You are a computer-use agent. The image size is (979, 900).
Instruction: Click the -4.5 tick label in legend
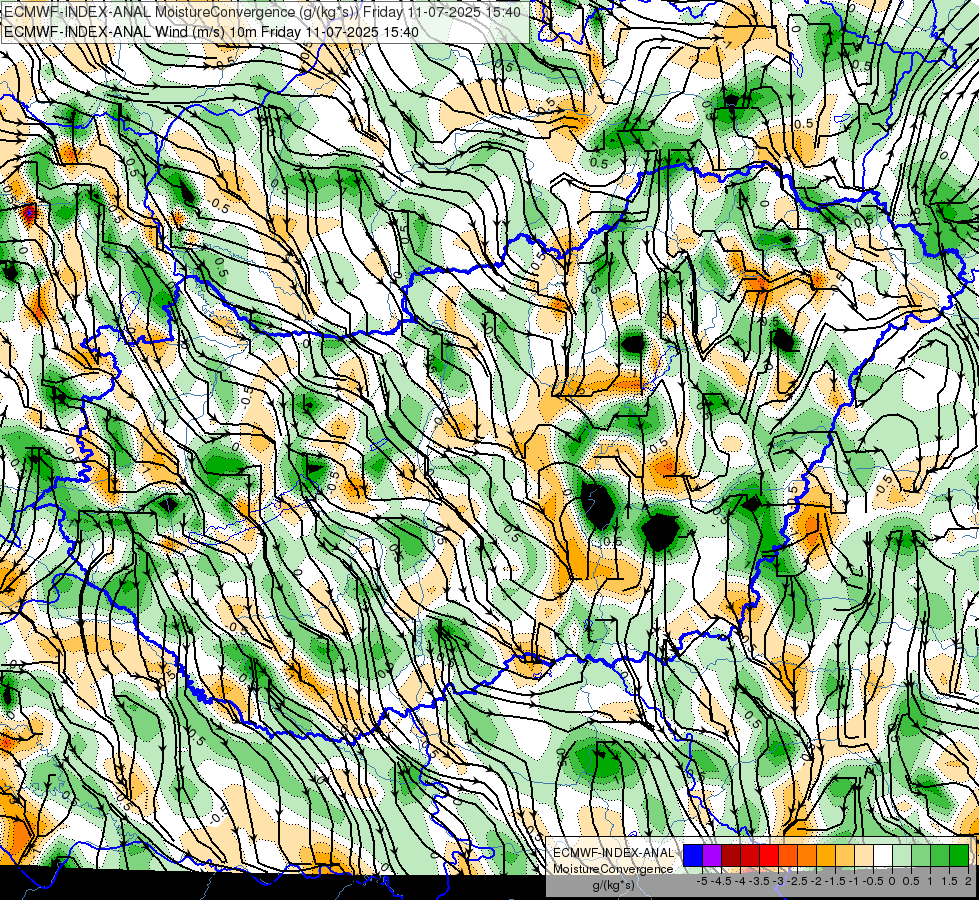coord(721,881)
